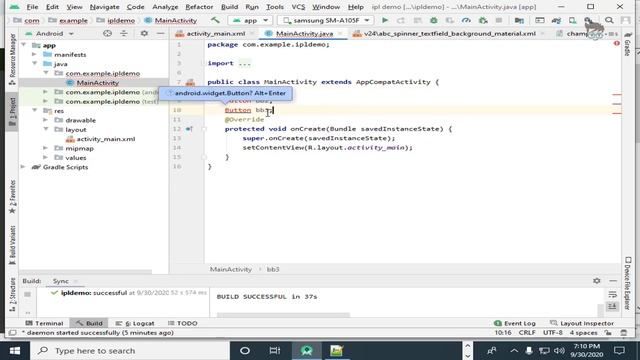Open the Event Log
Screen dimensions: 640x360
(515, 323)
